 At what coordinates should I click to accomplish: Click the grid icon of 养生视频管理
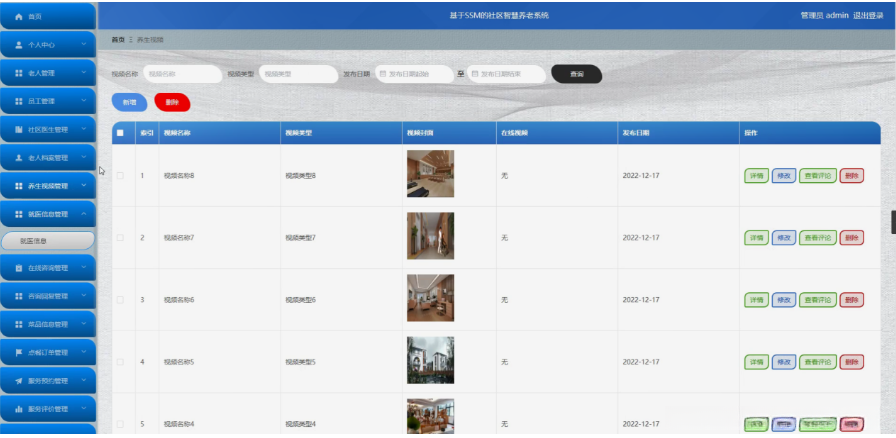[x=18, y=186]
